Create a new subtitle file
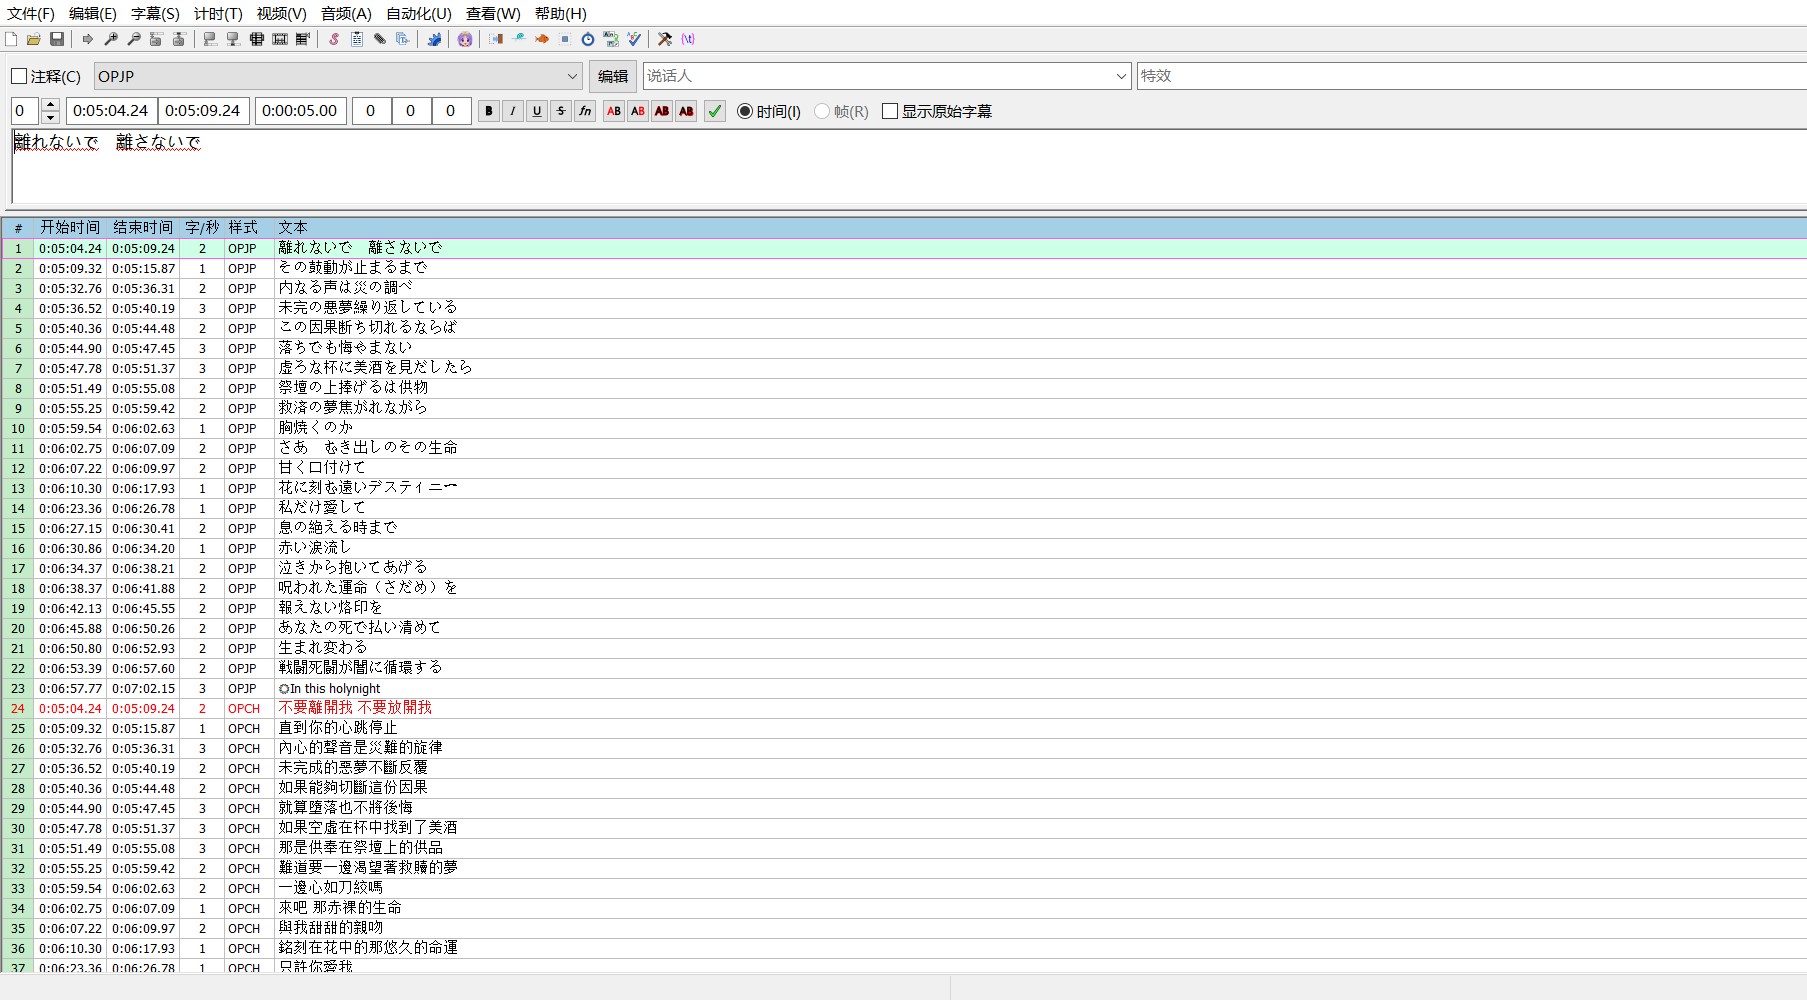 [11, 39]
